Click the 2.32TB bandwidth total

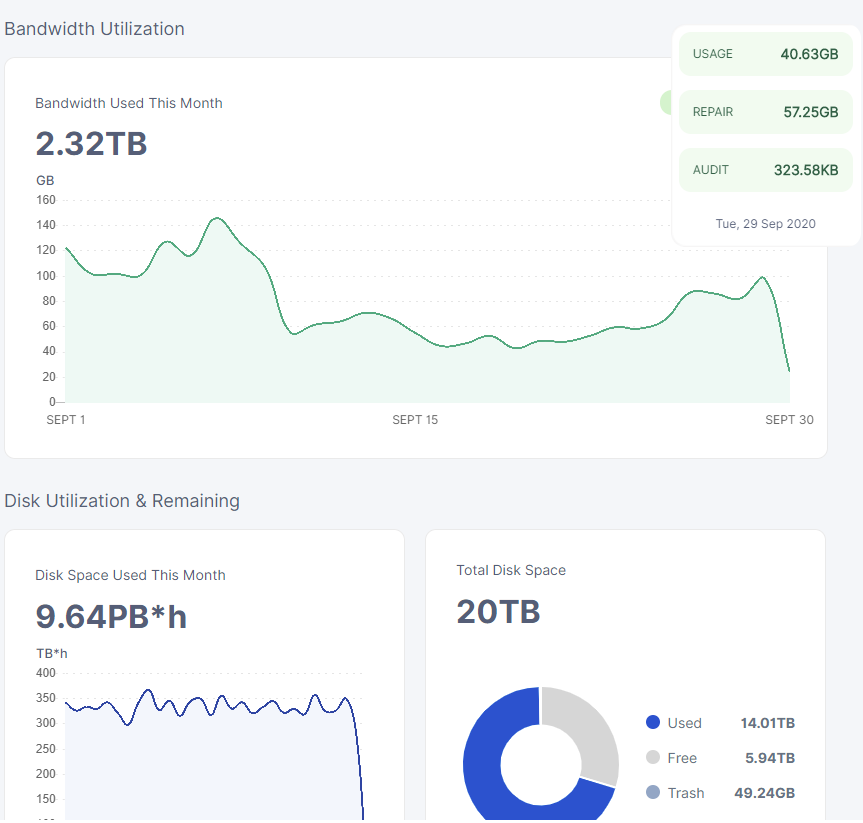91,144
